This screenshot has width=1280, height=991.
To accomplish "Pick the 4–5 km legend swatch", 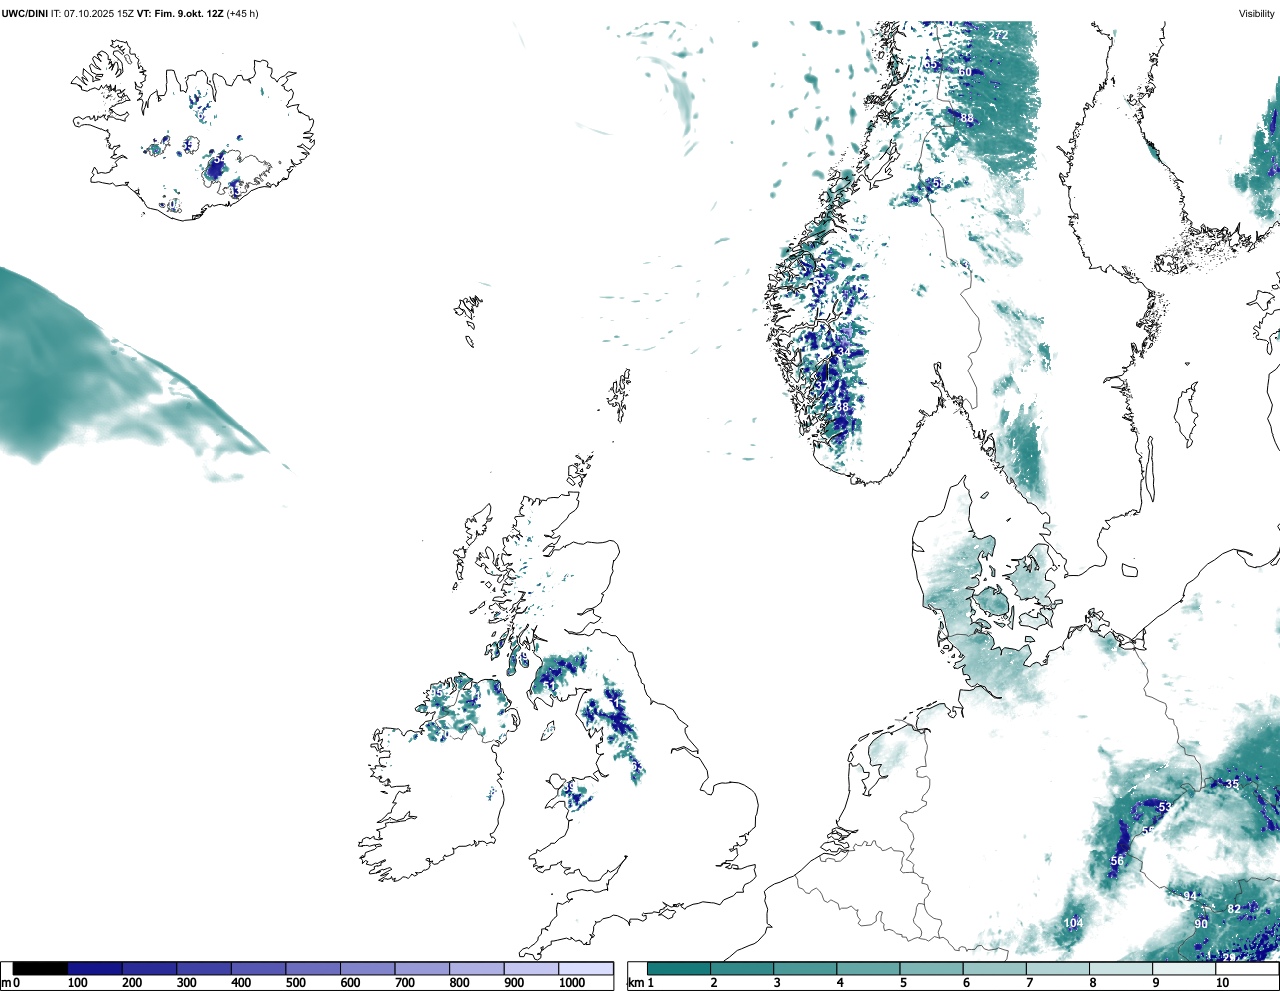I will click(x=869, y=968).
